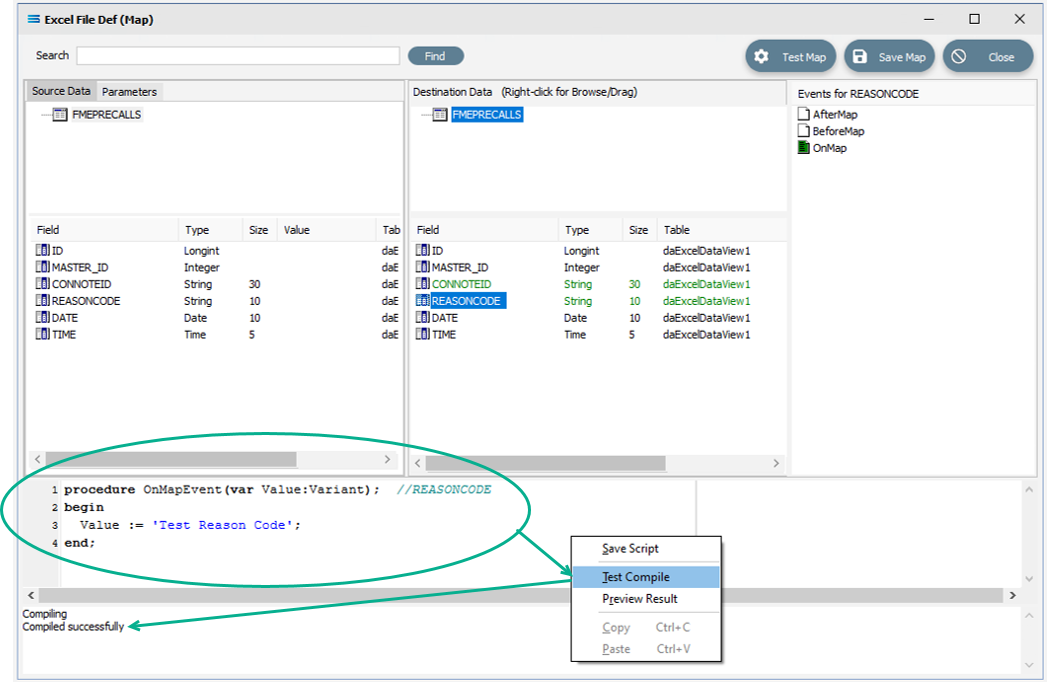Click the BeforeMap event name

point(838,132)
